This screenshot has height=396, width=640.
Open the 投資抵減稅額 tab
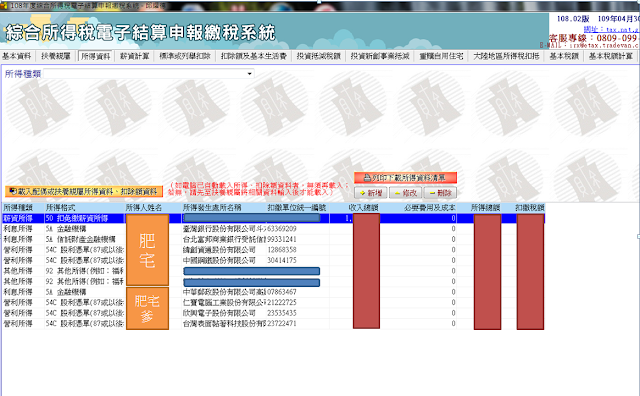tap(318, 56)
